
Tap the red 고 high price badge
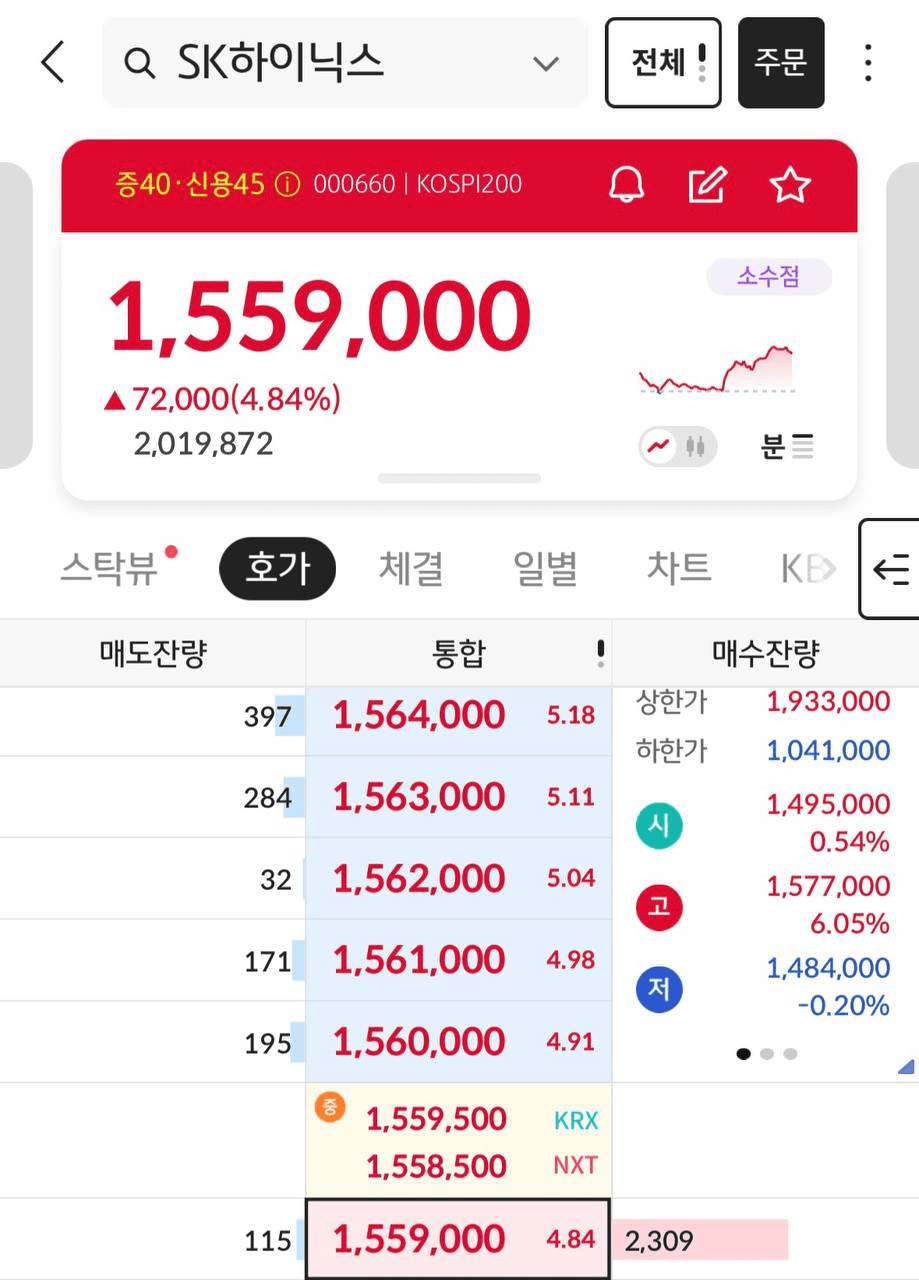pyautogui.click(x=659, y=908)
